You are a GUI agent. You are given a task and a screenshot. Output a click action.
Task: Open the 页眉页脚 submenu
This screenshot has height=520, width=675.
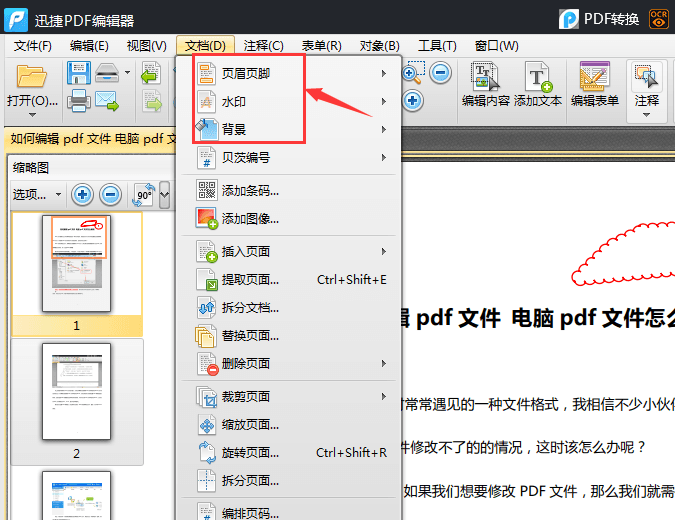point(290,74)
